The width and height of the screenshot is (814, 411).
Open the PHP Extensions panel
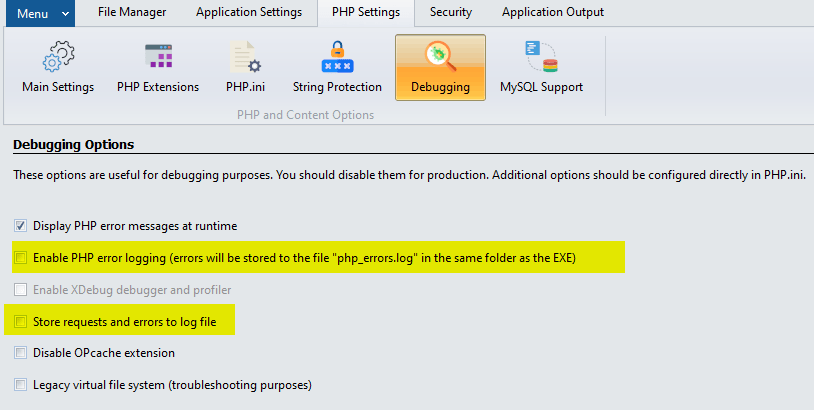[158, 59]
